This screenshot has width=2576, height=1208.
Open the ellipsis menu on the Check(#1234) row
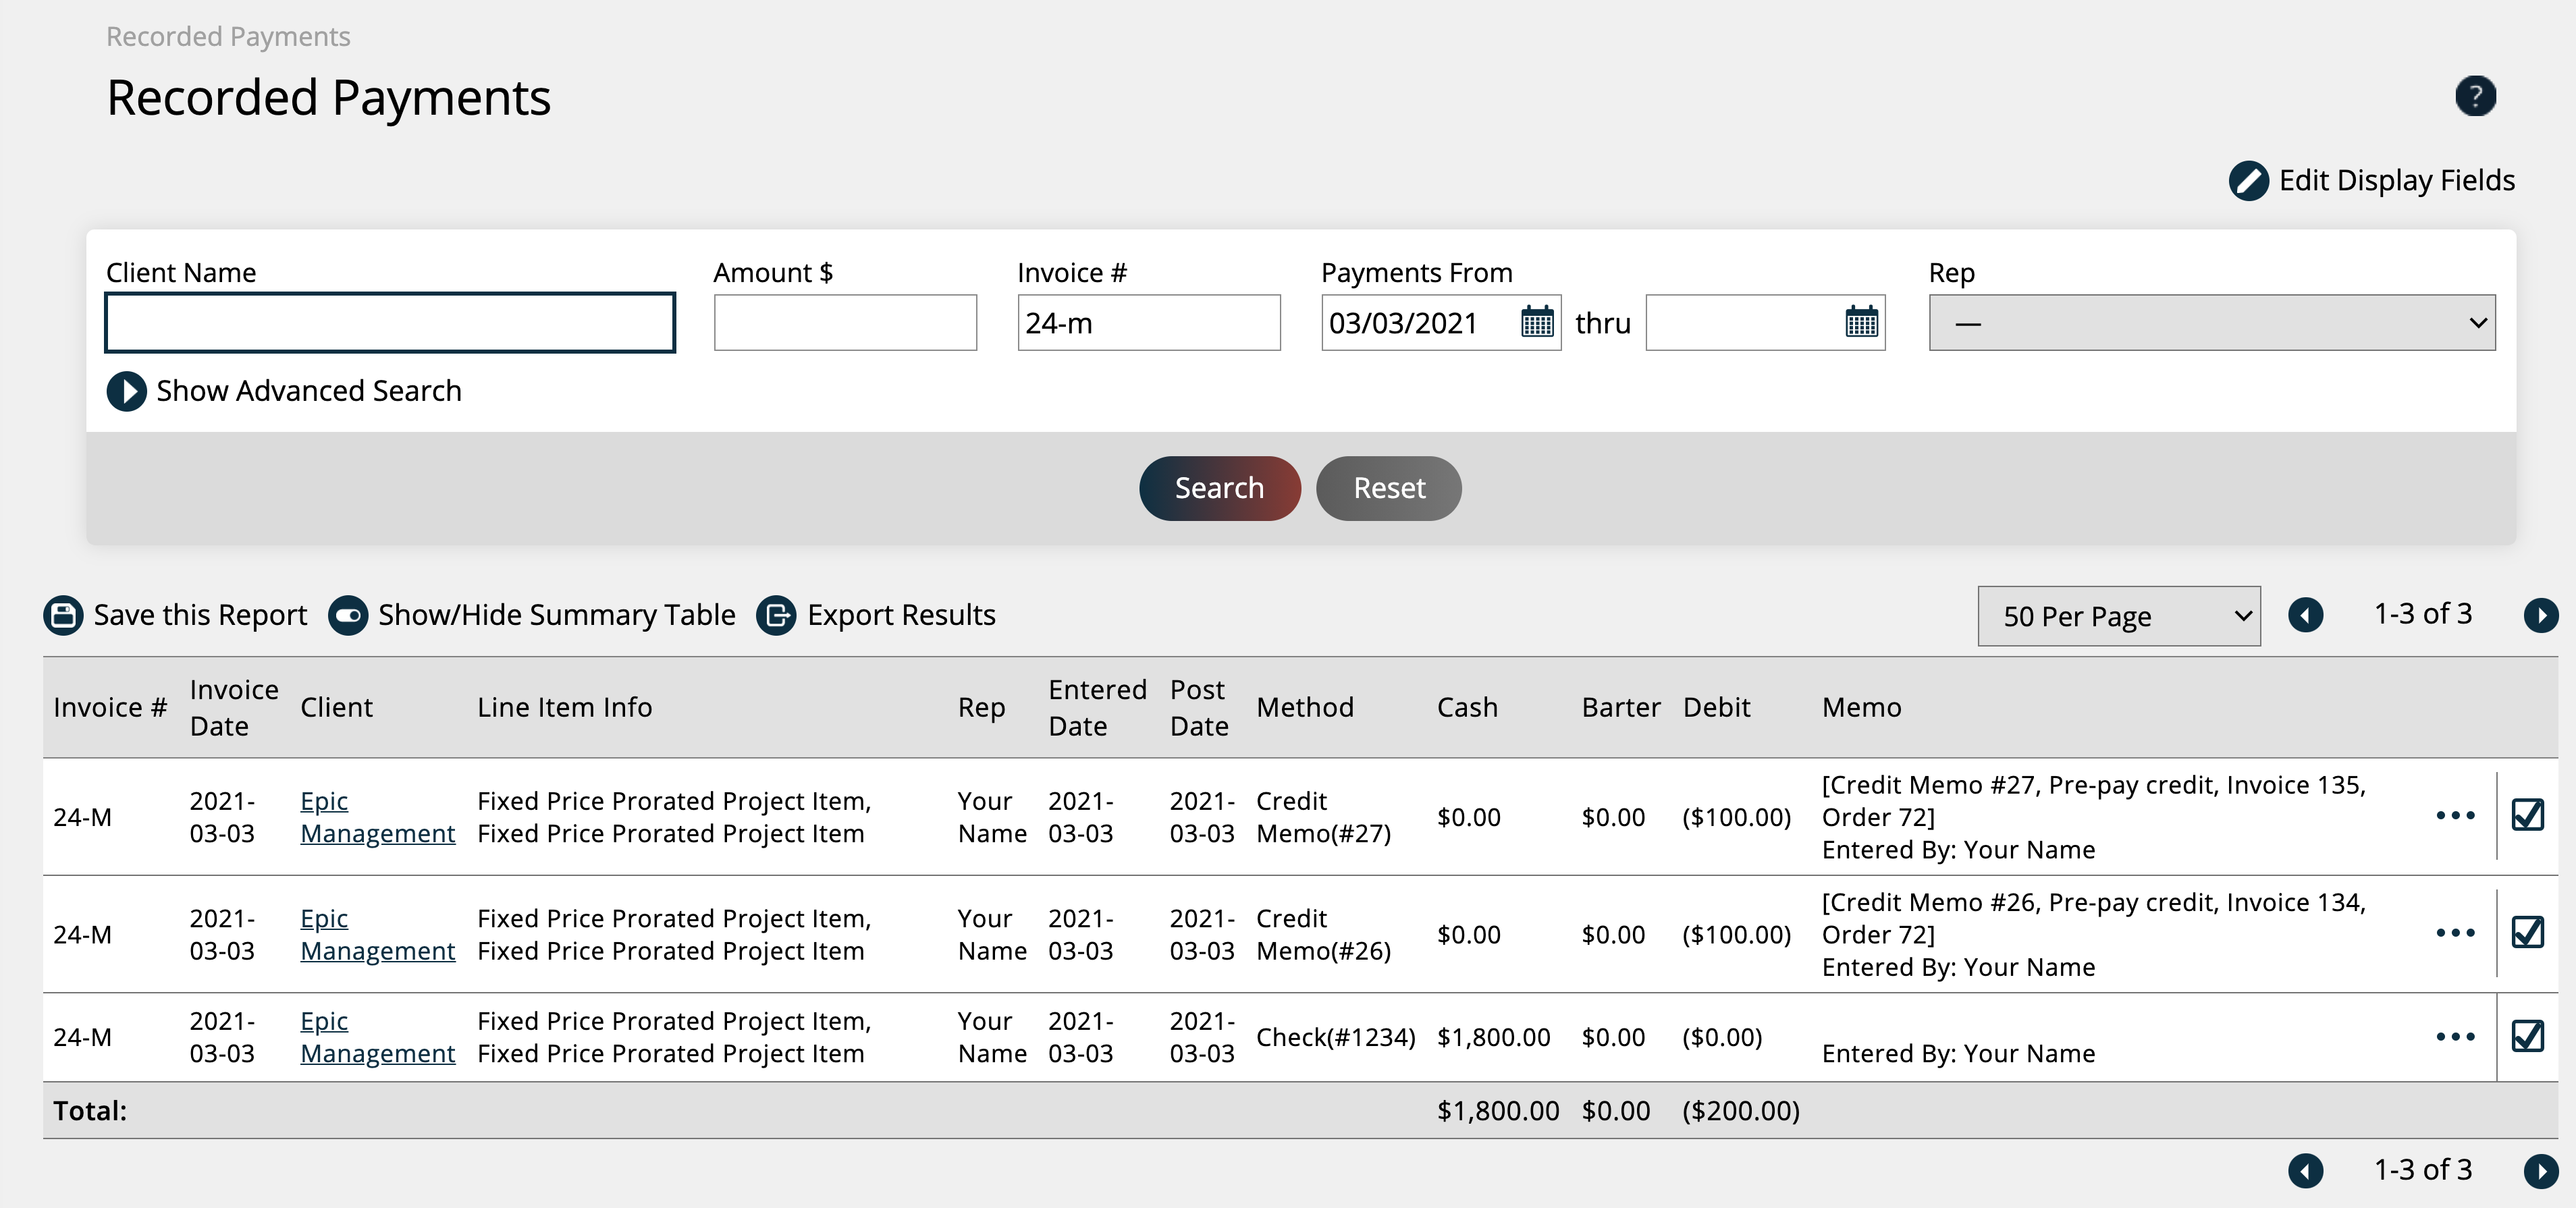coord(2455,1037)
